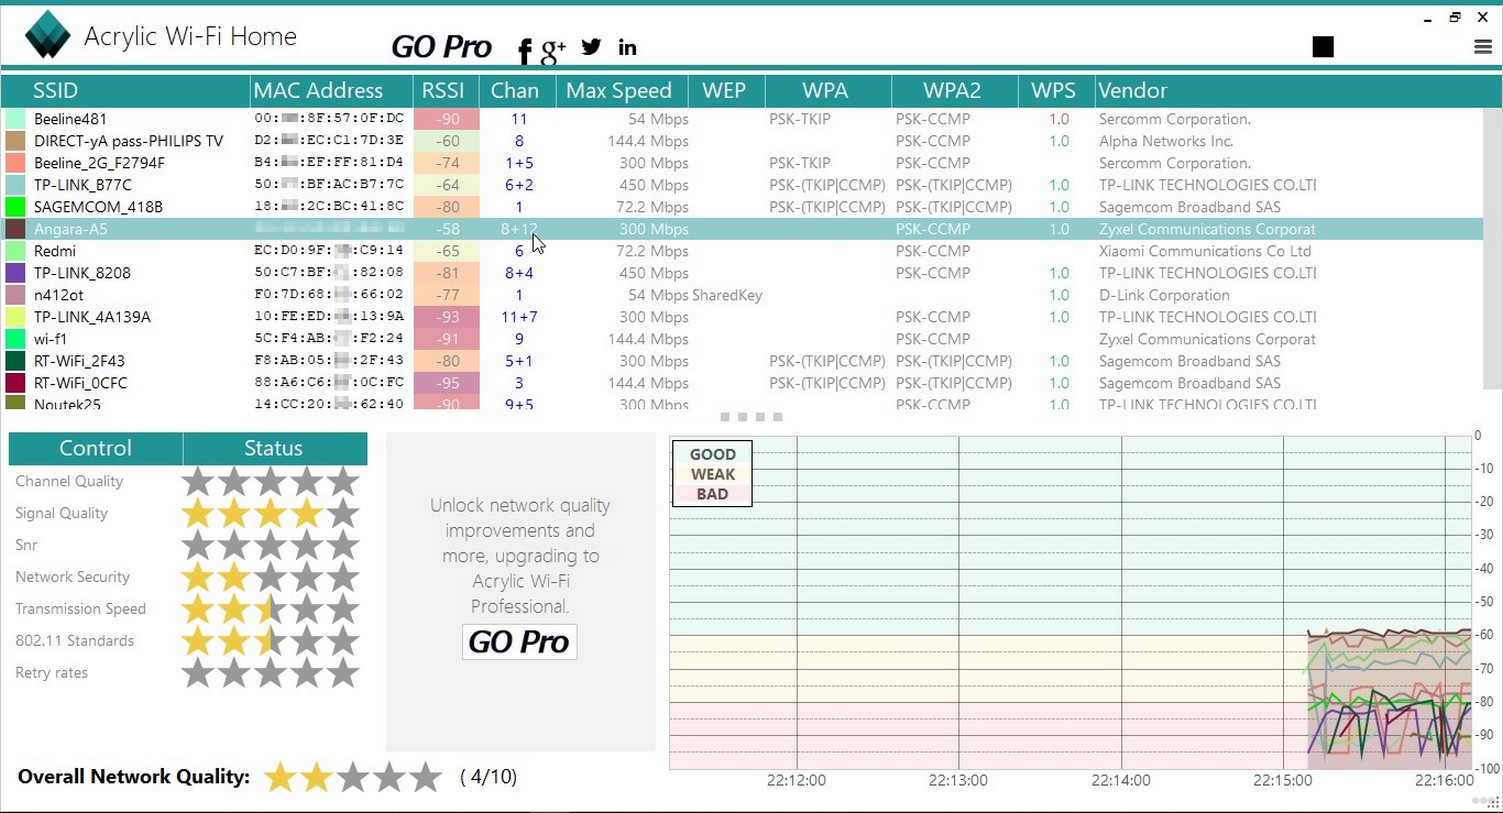Click the network list vertical scrollbar
This screenshot has width=1503, height=813.
[1491, 249]
